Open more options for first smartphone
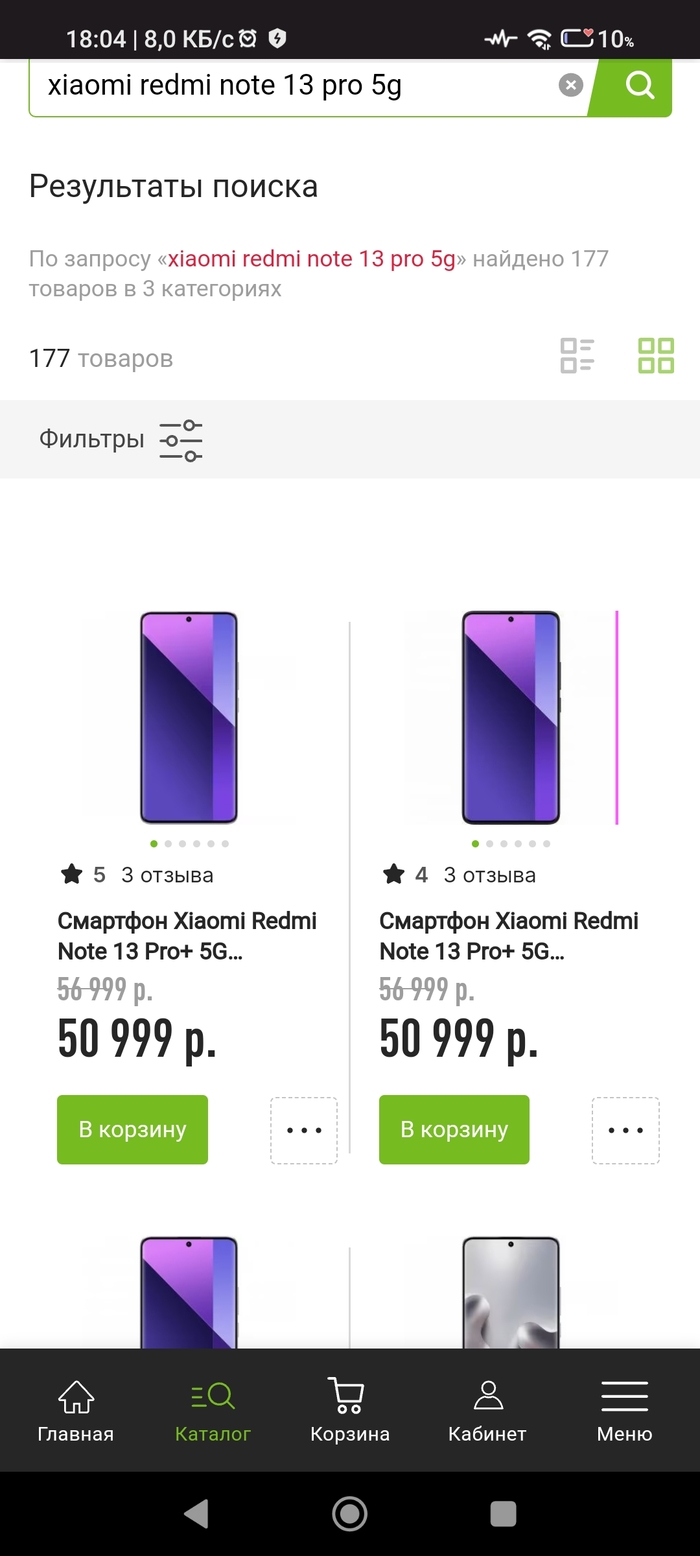The image size is (700, 1556). click(304, 1131)
